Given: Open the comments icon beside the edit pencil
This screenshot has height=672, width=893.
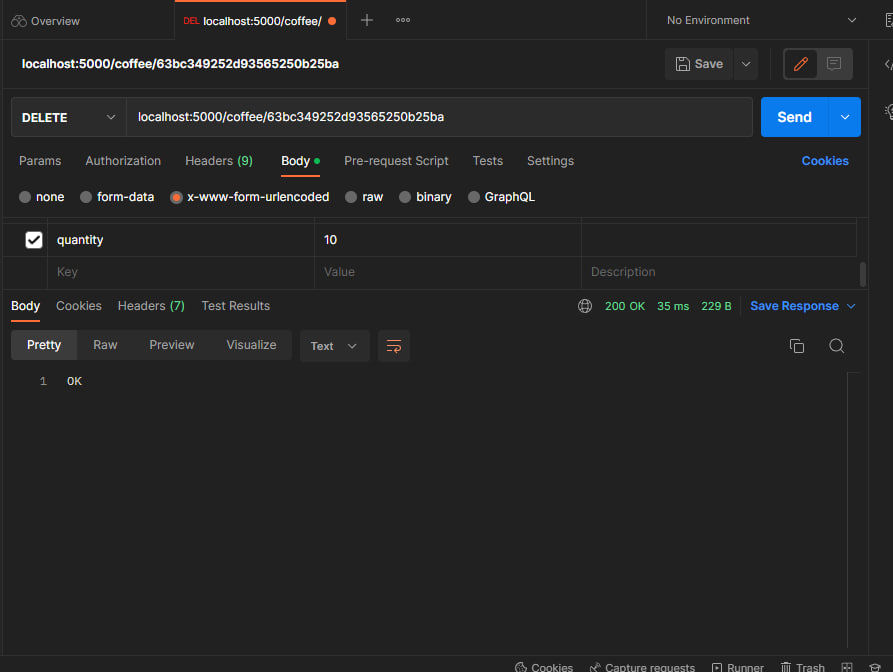Looking at the screenshot, I should pos(832,63).
